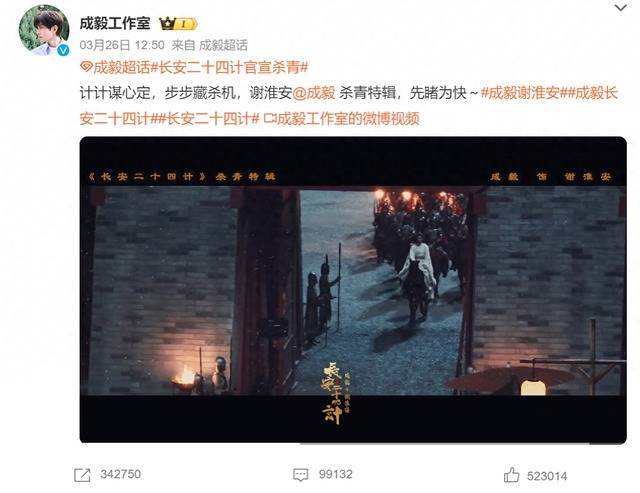Click the 成毅超话 diamond super-topic tag
This screenshot has height=493, width=640.
click(116, 67)
